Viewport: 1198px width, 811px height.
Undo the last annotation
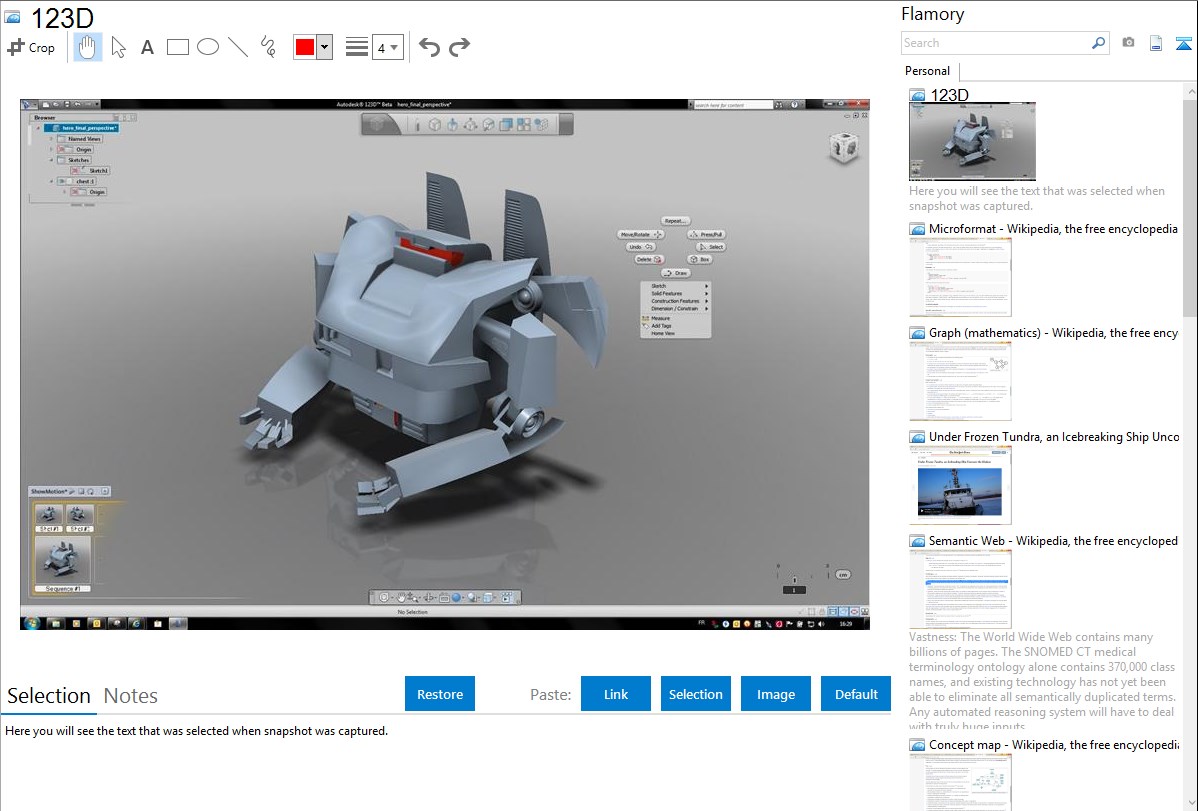pyautogui.click(x=429, y=47)
